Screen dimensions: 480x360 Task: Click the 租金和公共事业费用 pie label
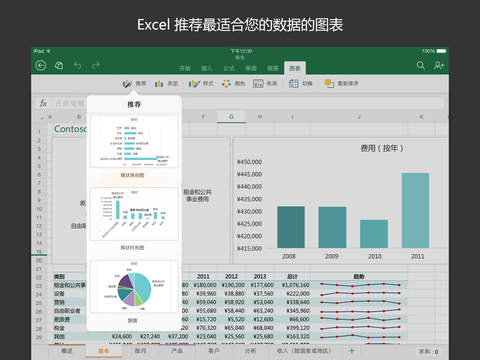197,196
